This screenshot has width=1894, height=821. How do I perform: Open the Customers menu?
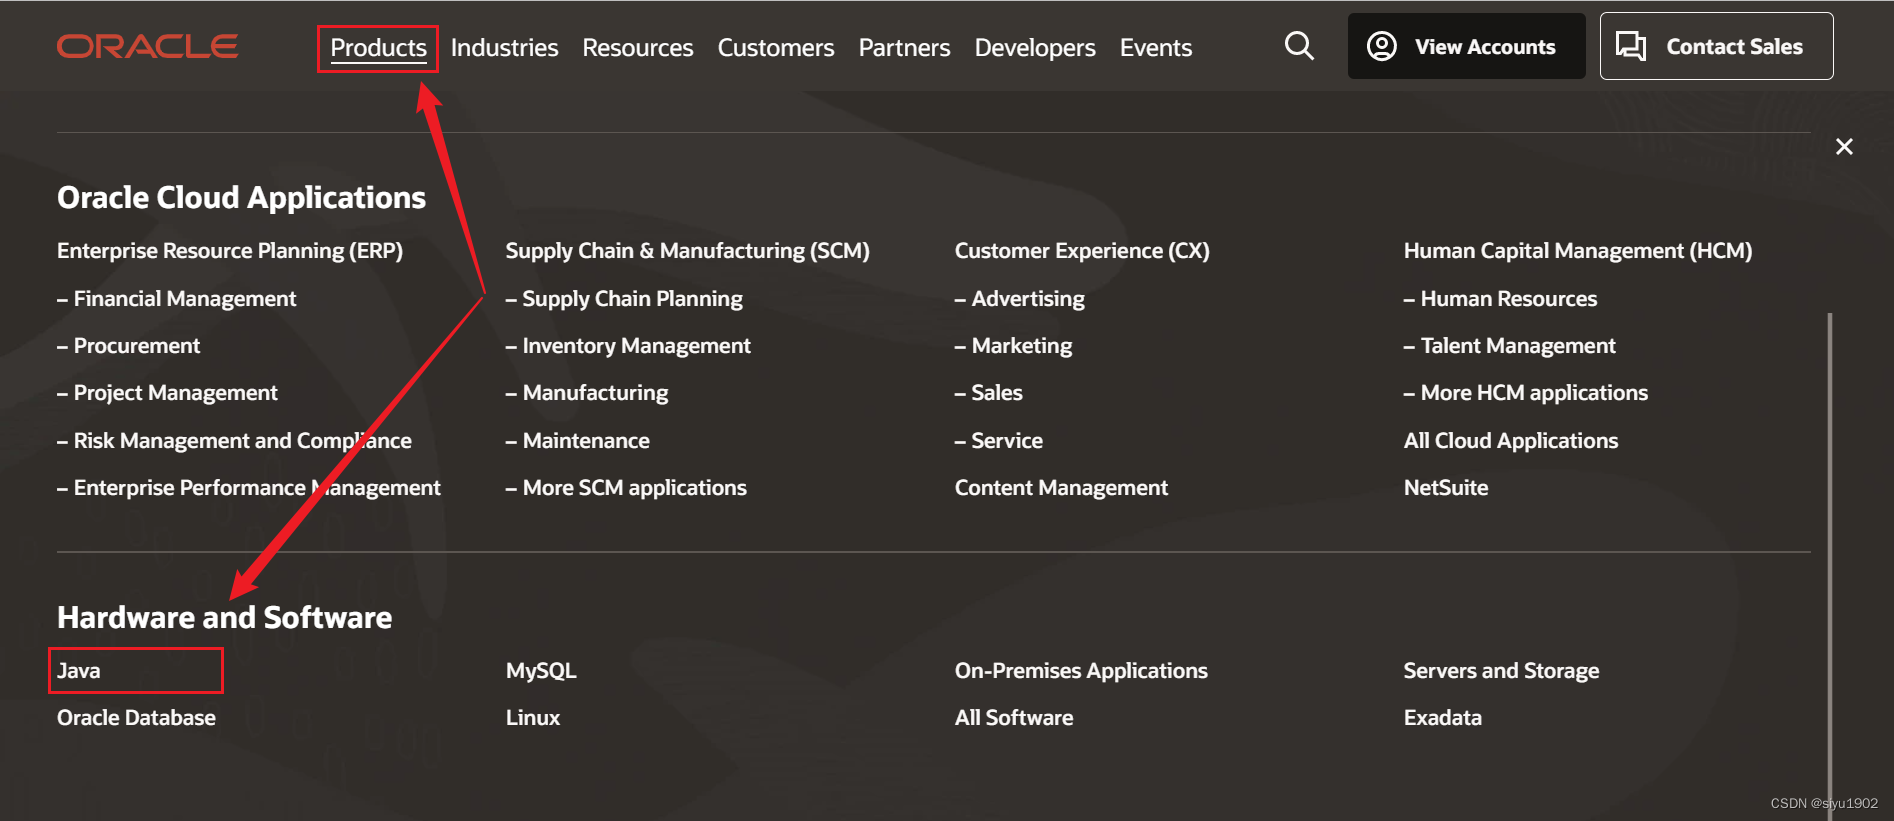coord(776,48)
